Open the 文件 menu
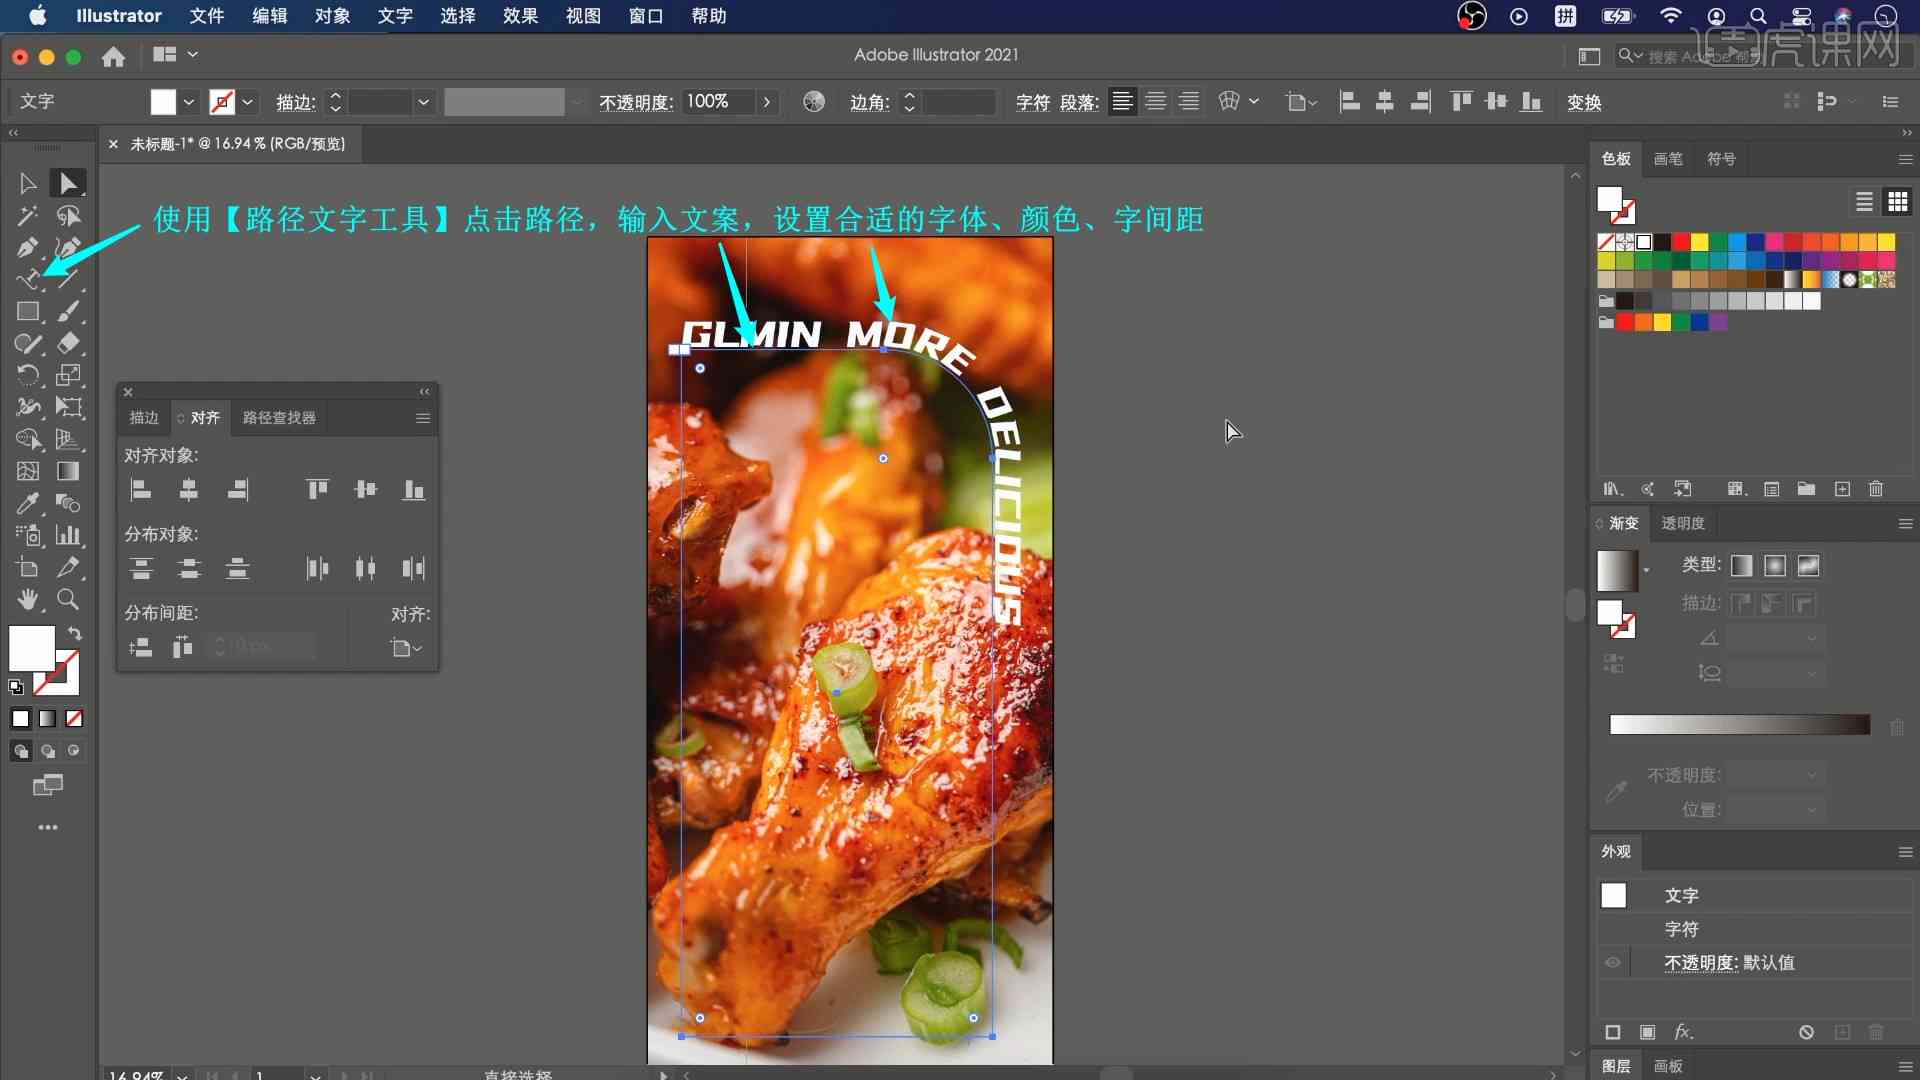This screenshot has width=1920, height=1080. pos(207,16)
